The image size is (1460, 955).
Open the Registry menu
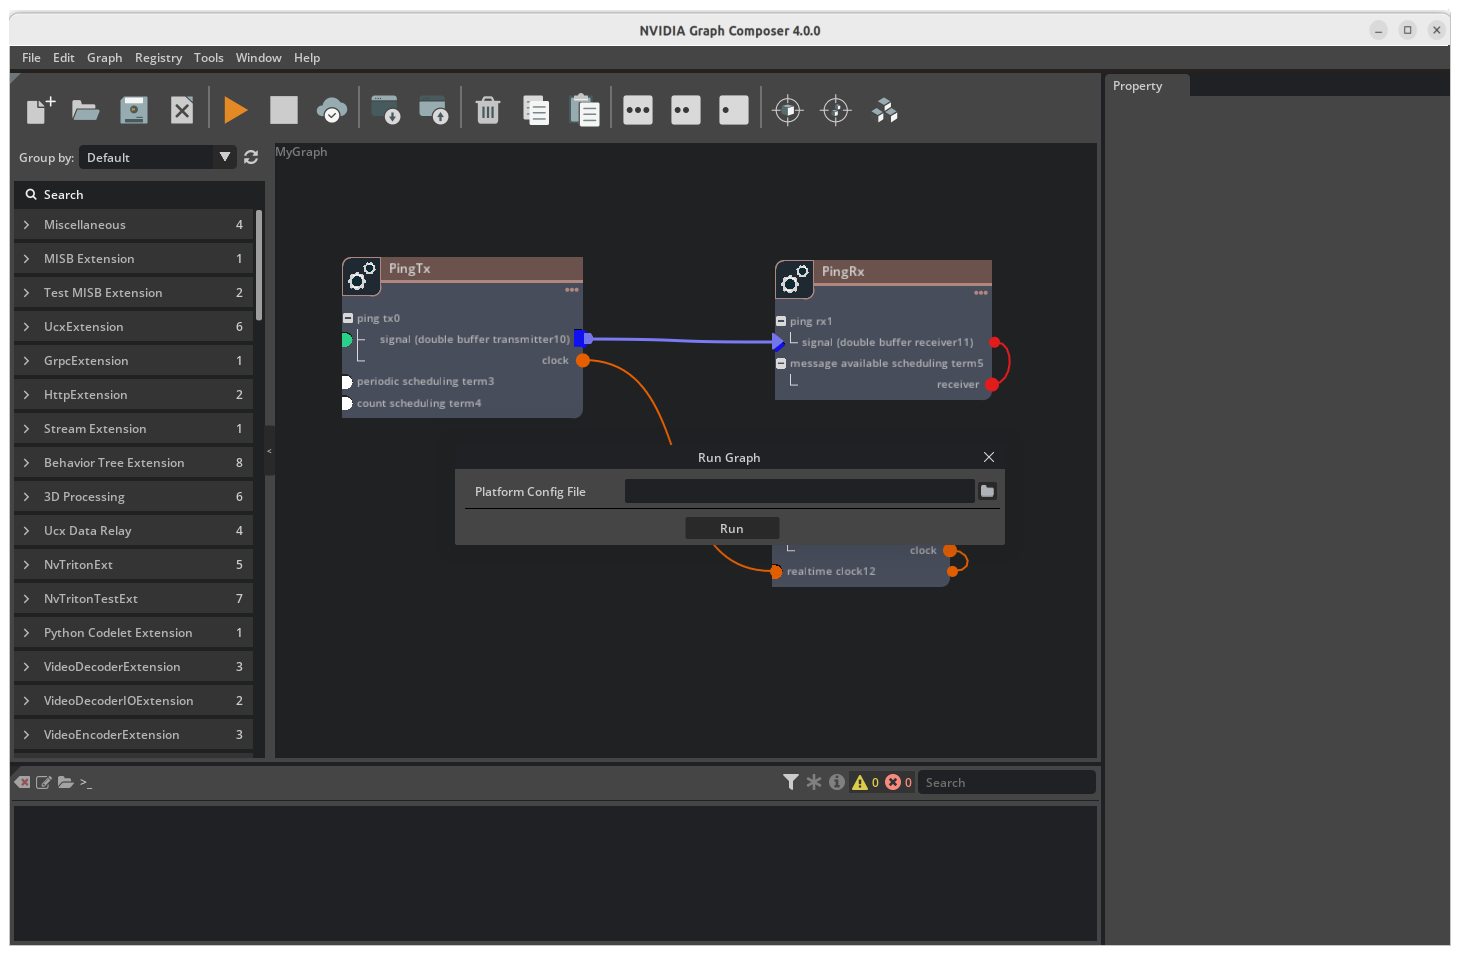click(158, 57)
